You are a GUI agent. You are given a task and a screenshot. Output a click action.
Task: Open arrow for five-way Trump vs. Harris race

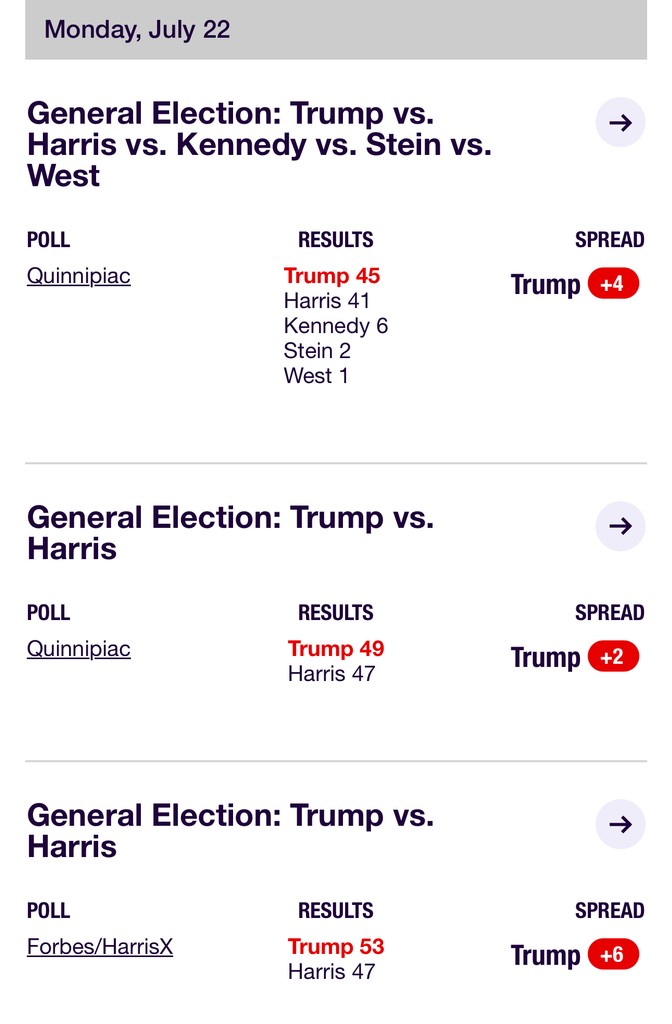[620, 123]
